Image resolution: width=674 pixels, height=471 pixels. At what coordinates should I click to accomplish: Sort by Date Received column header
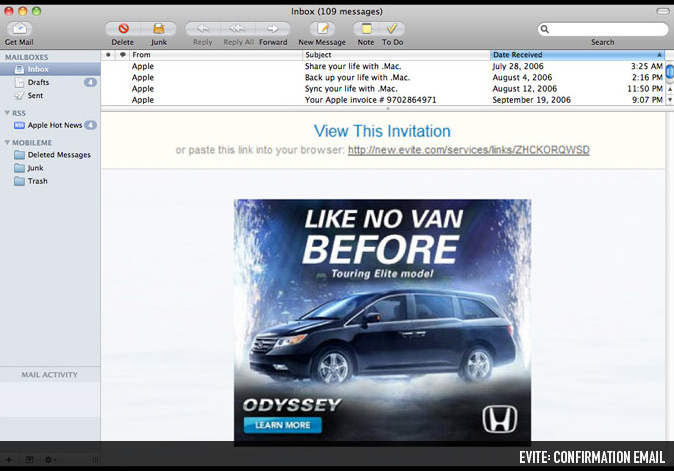(x=577, y=55)
